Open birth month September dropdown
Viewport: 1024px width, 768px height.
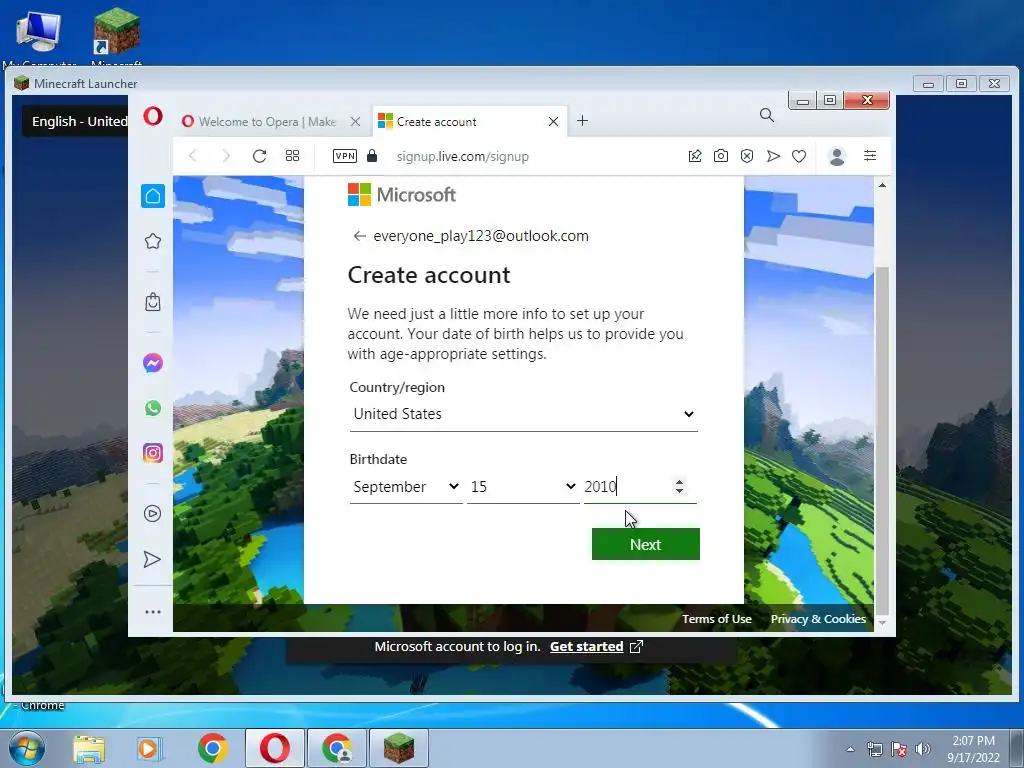click(x=406, y=487)
